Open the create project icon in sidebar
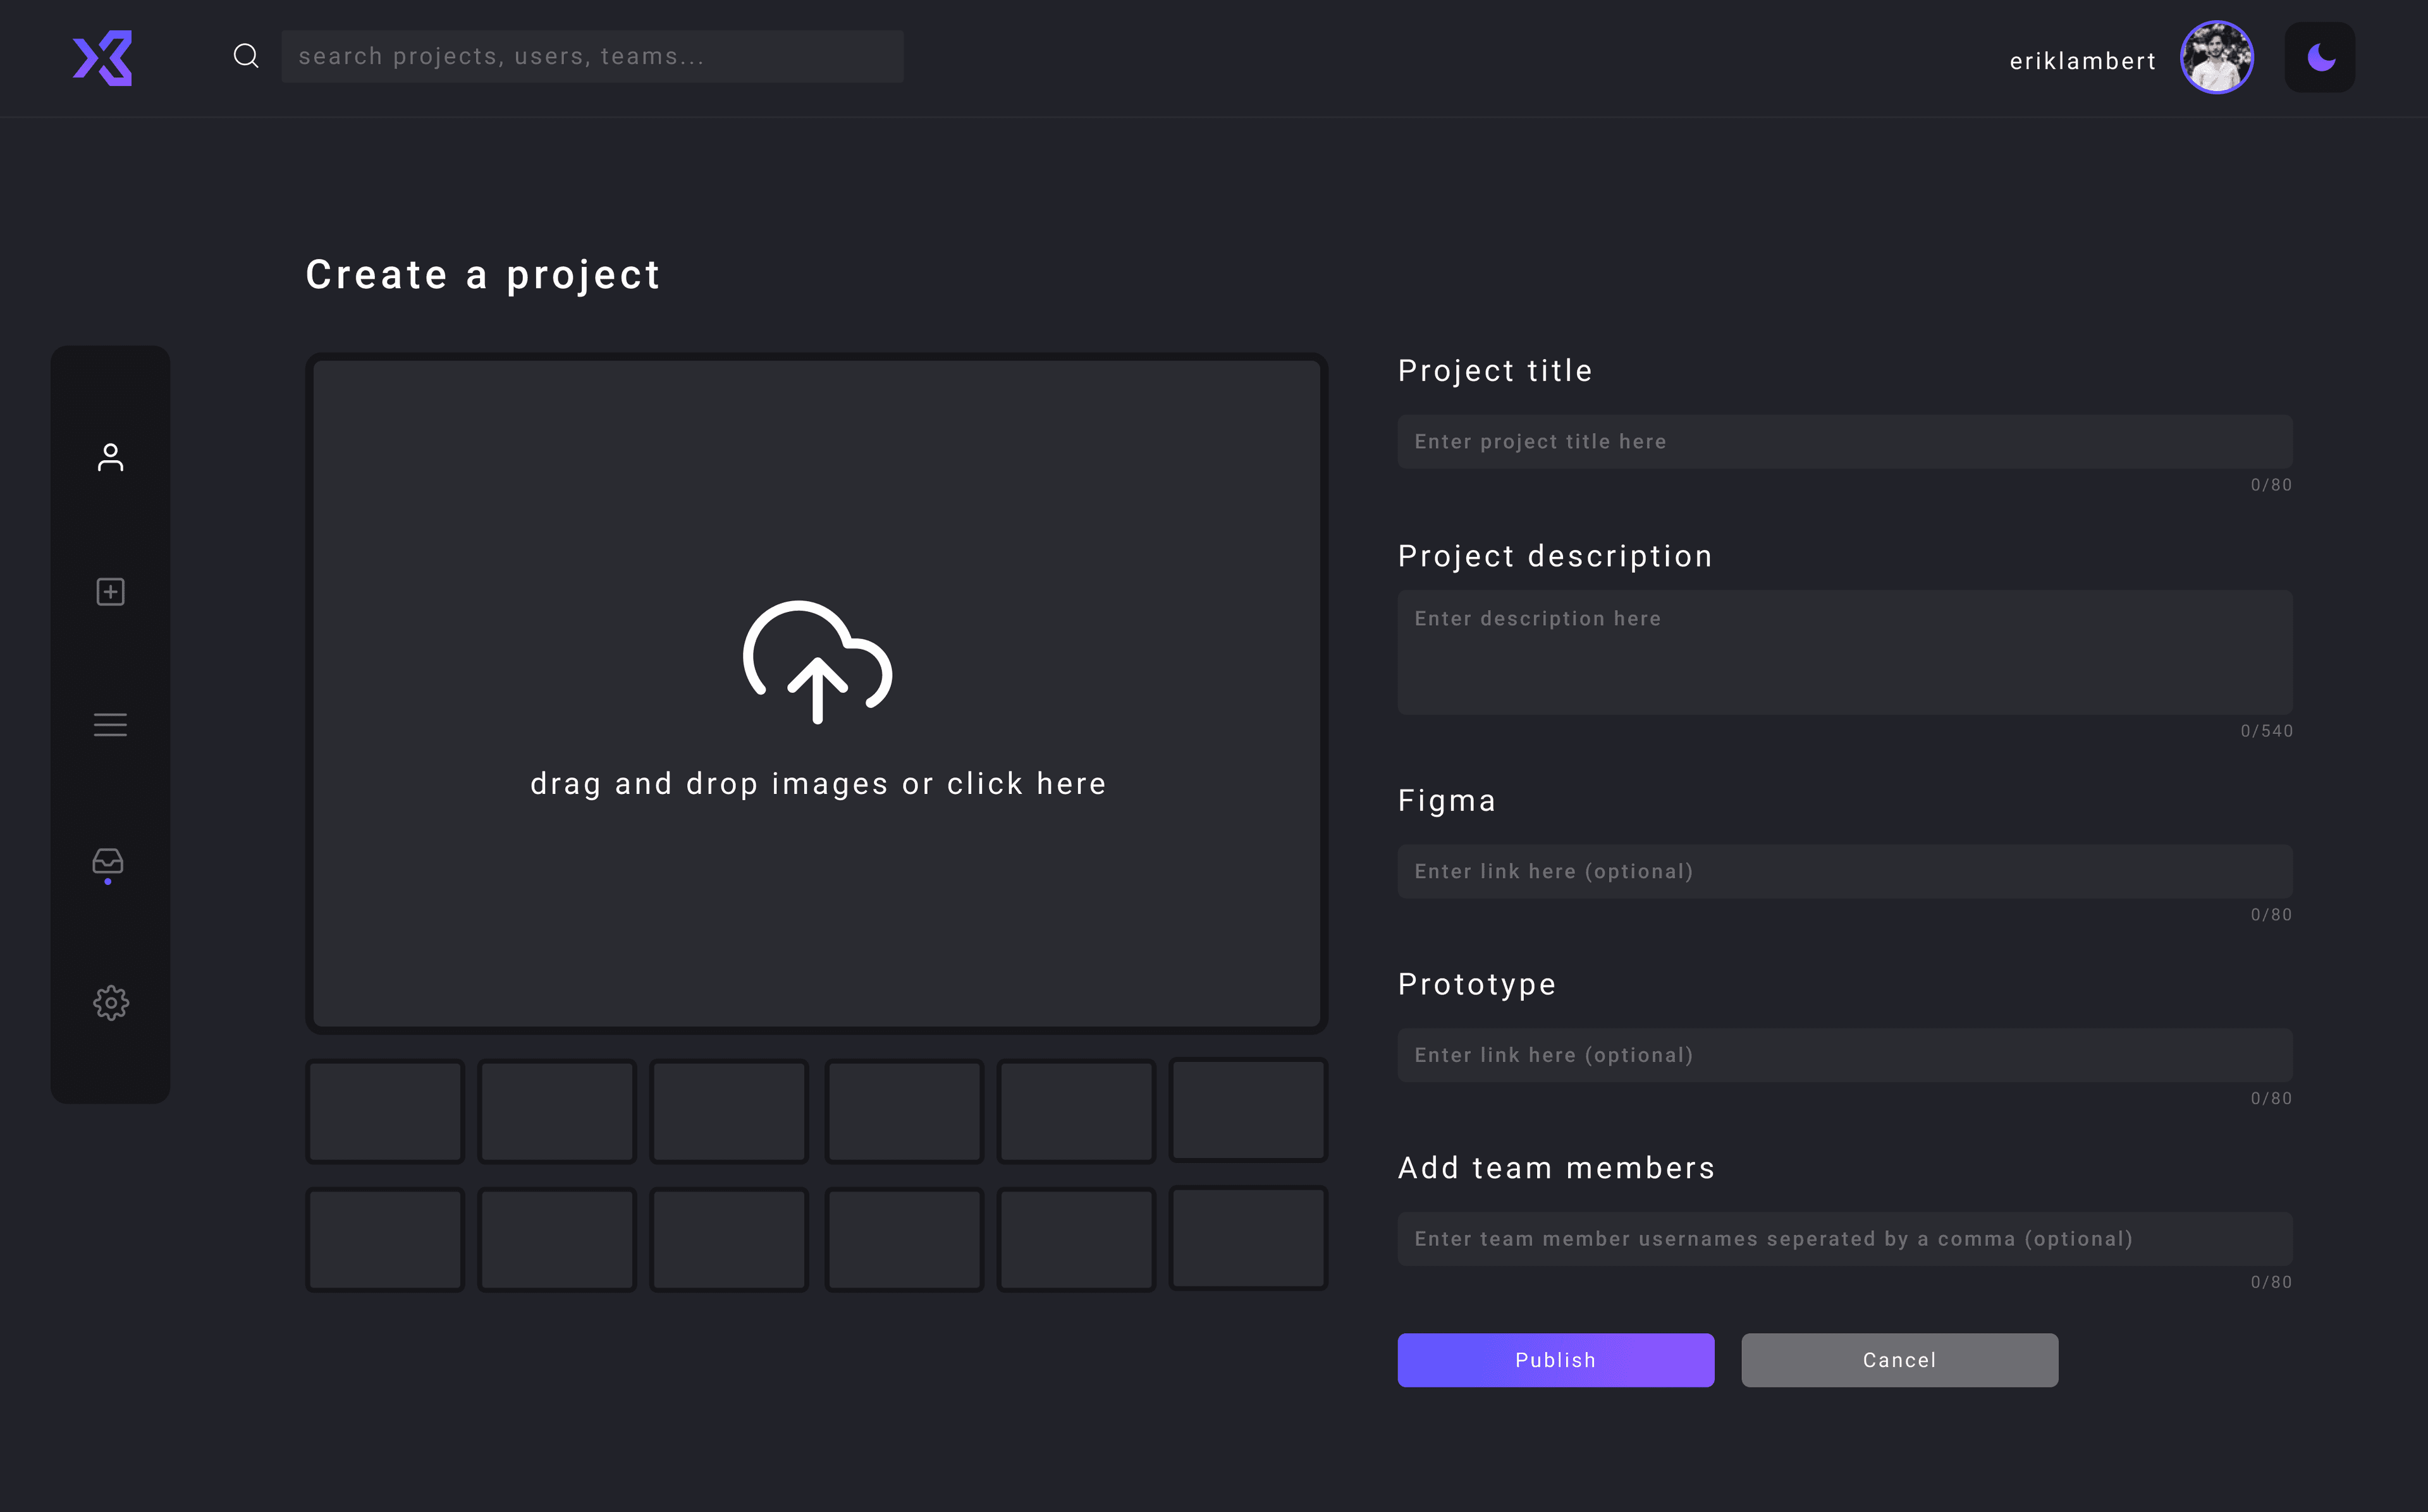 (x=110, y=591)
